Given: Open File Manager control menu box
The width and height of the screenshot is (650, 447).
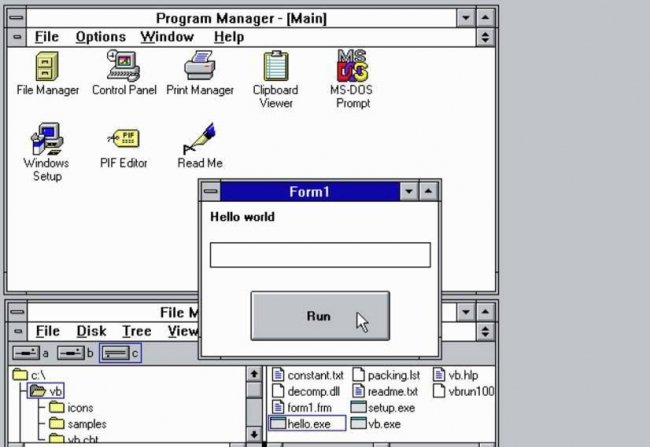Looking at the screenshot, I should [17, 312].
